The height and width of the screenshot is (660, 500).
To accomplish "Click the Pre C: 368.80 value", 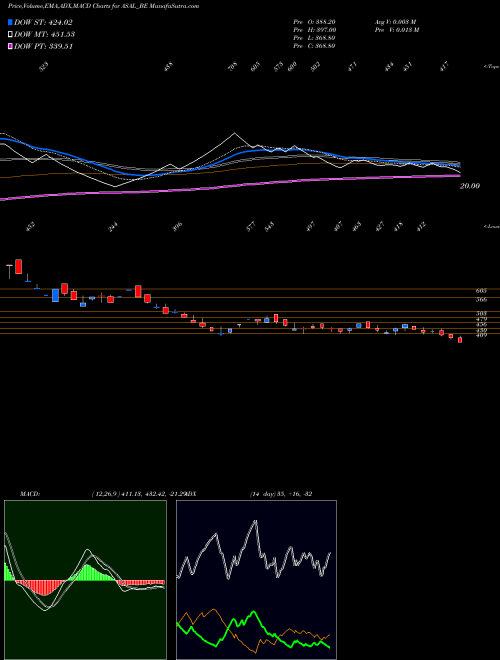I will click(x=314, y=46).
